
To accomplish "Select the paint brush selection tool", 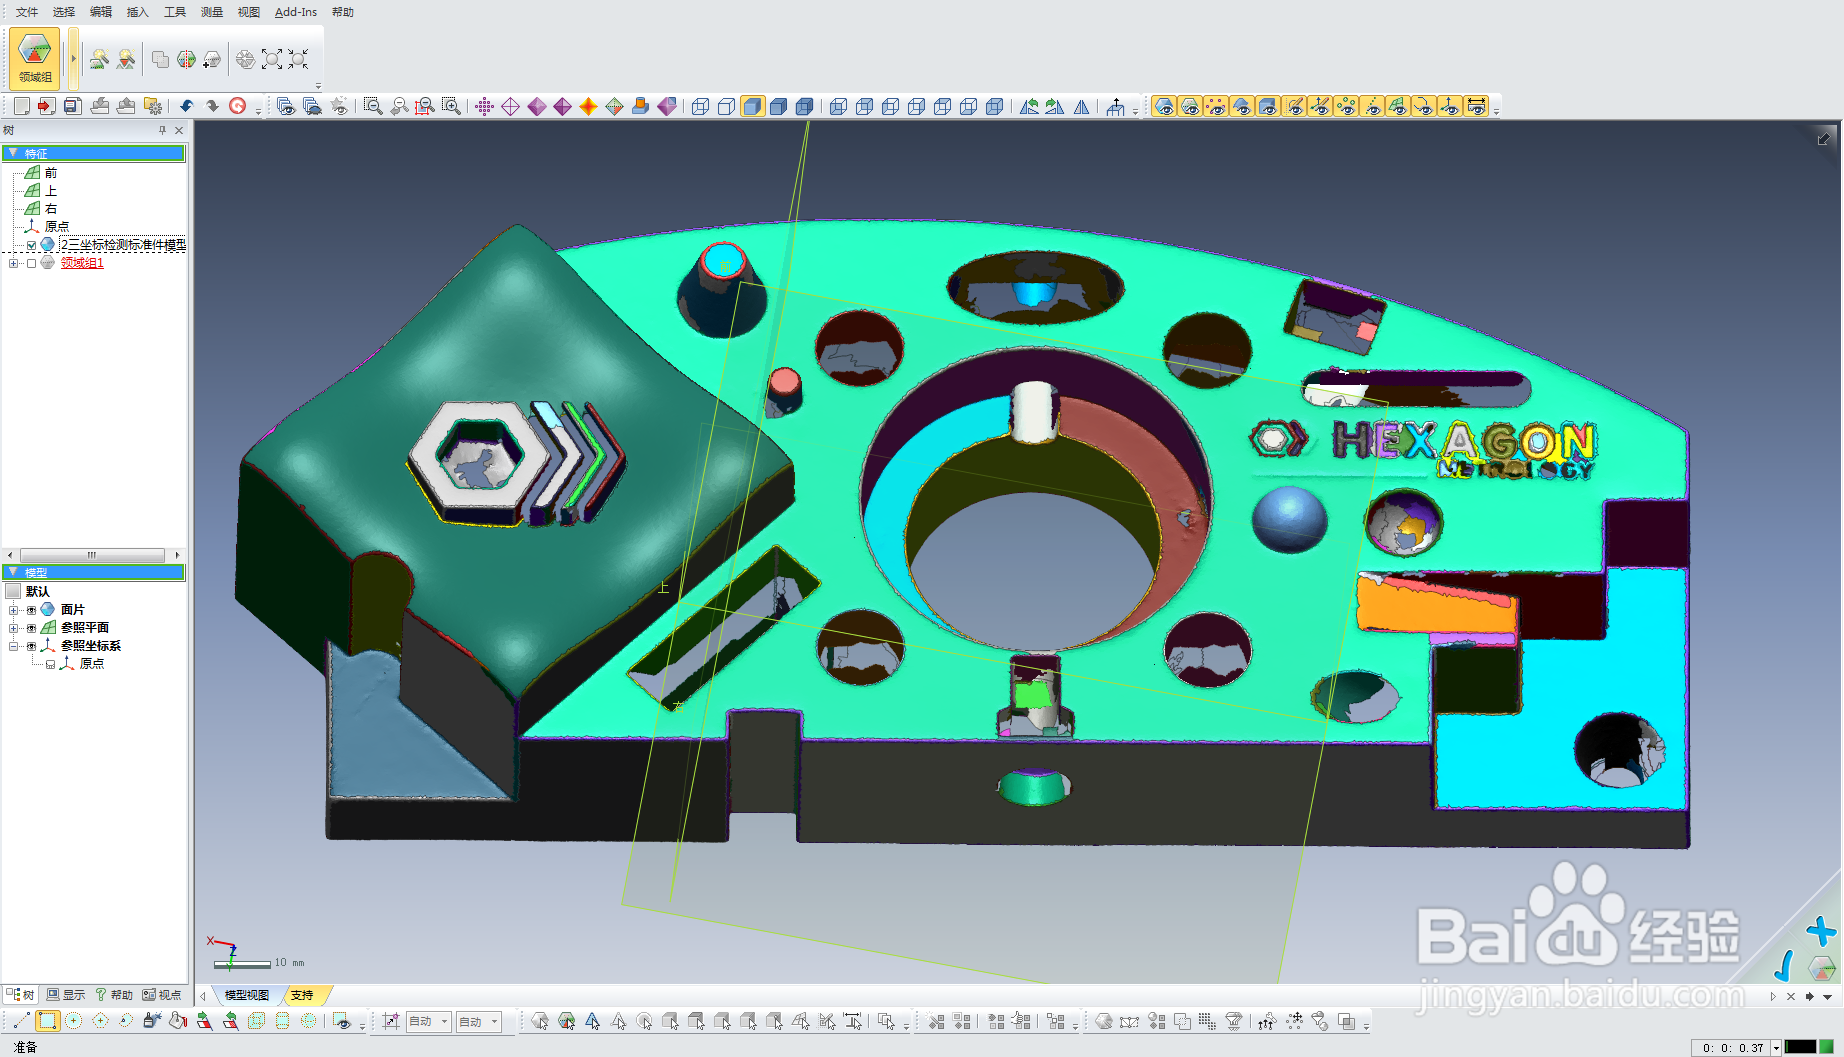I will pyautogui.click(x=151, y=1021).
